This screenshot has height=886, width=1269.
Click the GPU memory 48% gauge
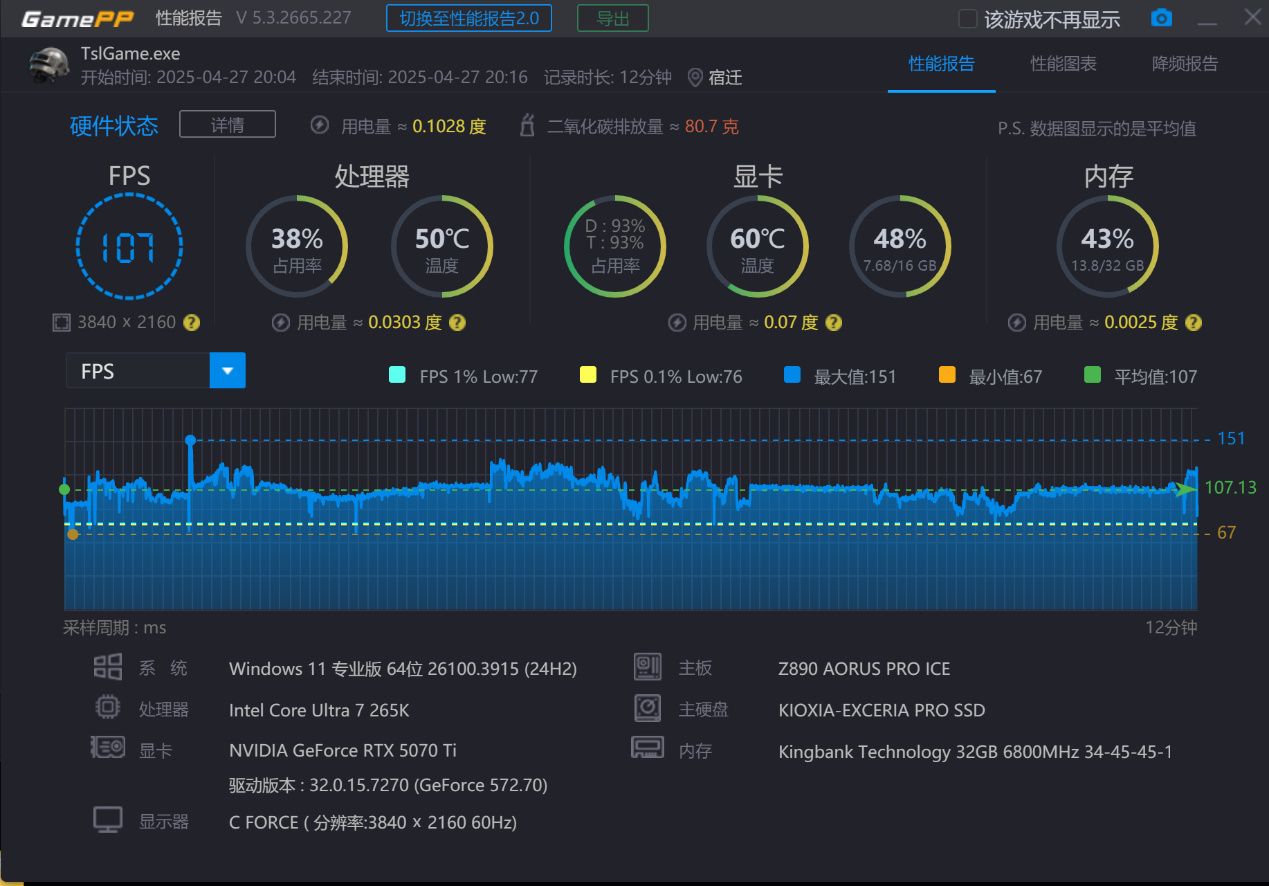pyautogui.click(x=900, y=247)
